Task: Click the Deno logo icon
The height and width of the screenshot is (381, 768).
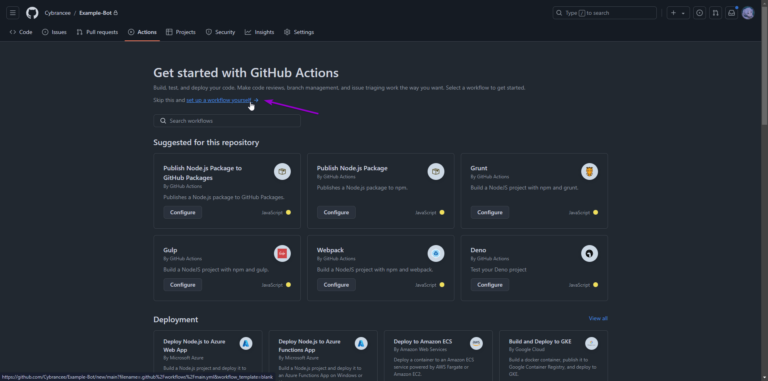Action: (590, 254)
